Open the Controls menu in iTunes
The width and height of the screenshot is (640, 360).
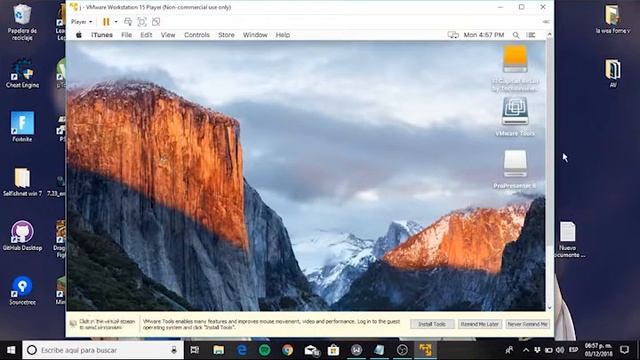[197, 35]
